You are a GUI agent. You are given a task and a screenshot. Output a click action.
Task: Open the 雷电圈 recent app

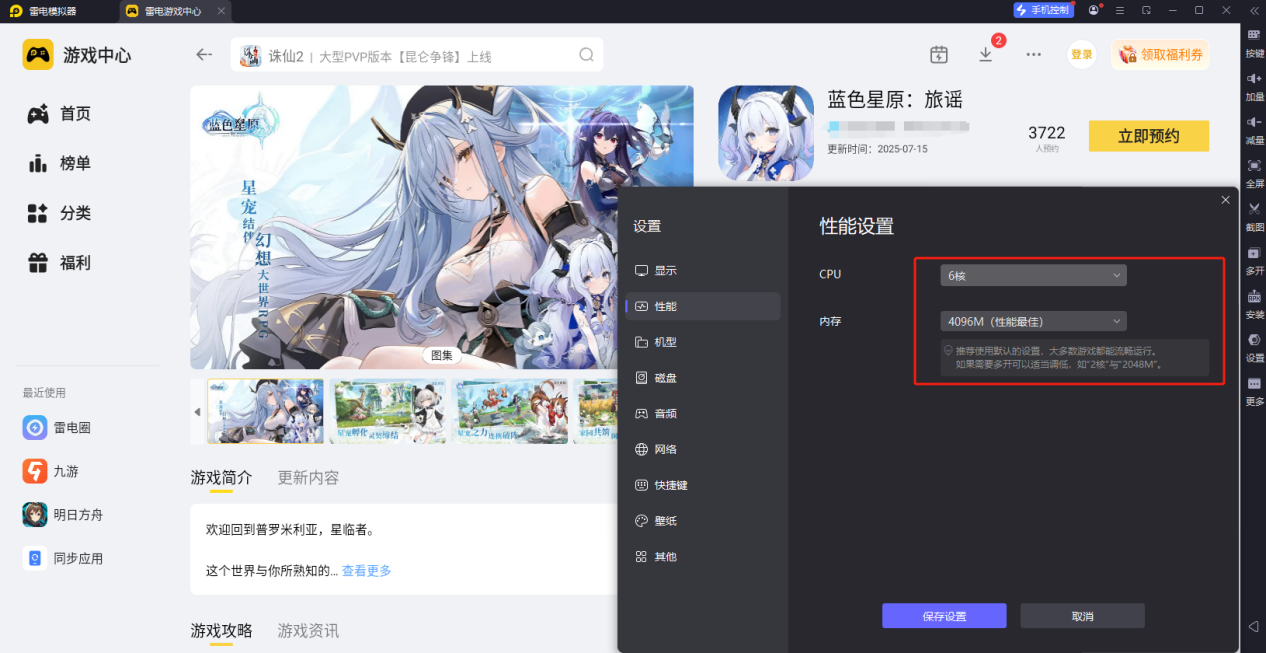(58, 427)
